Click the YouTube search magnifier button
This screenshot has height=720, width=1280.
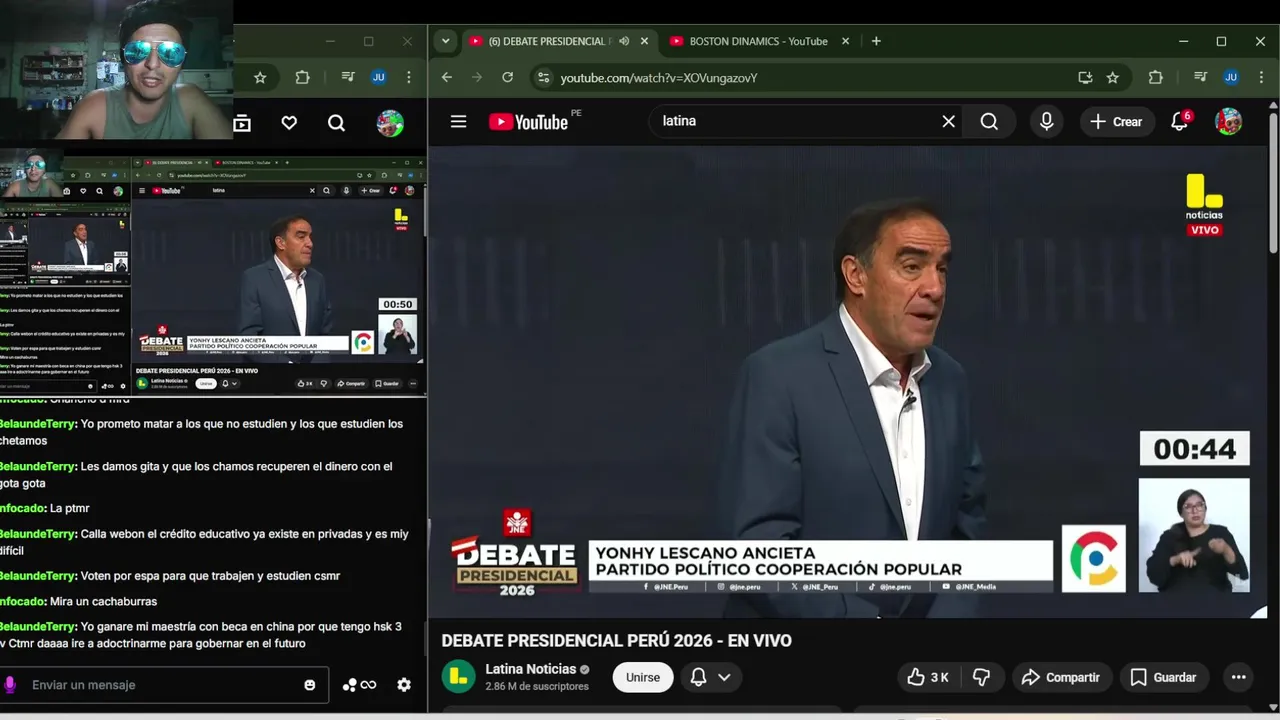coord(989,121)
